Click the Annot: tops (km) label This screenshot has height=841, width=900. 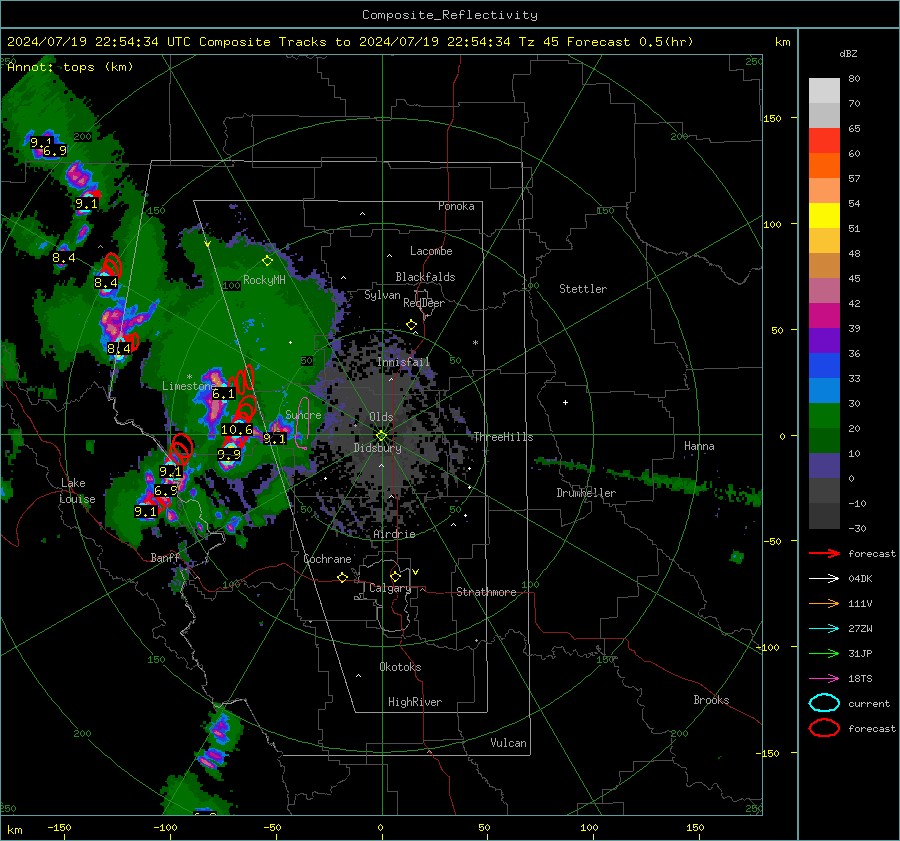click(70, 67)
